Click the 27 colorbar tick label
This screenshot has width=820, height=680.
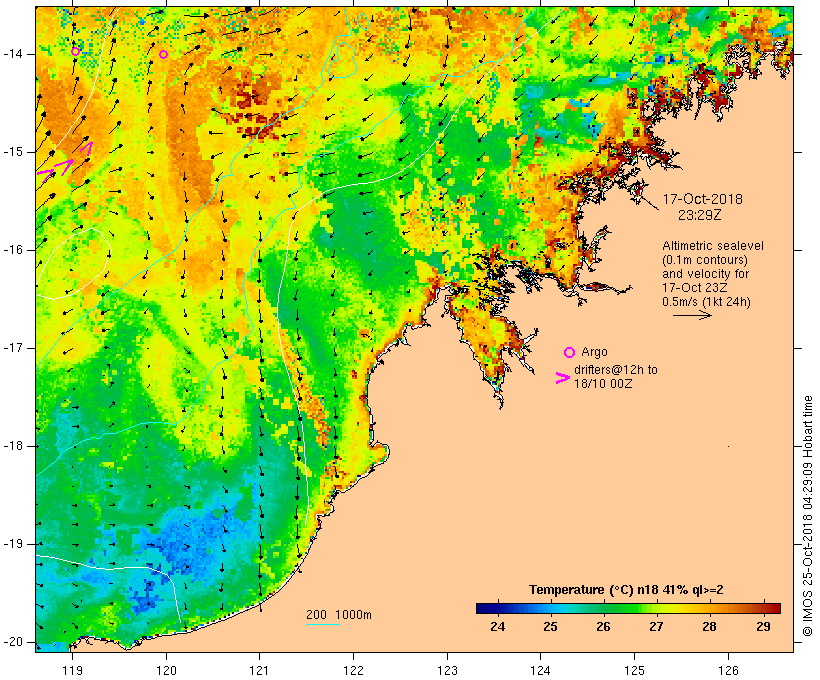(x=656, y=626)
